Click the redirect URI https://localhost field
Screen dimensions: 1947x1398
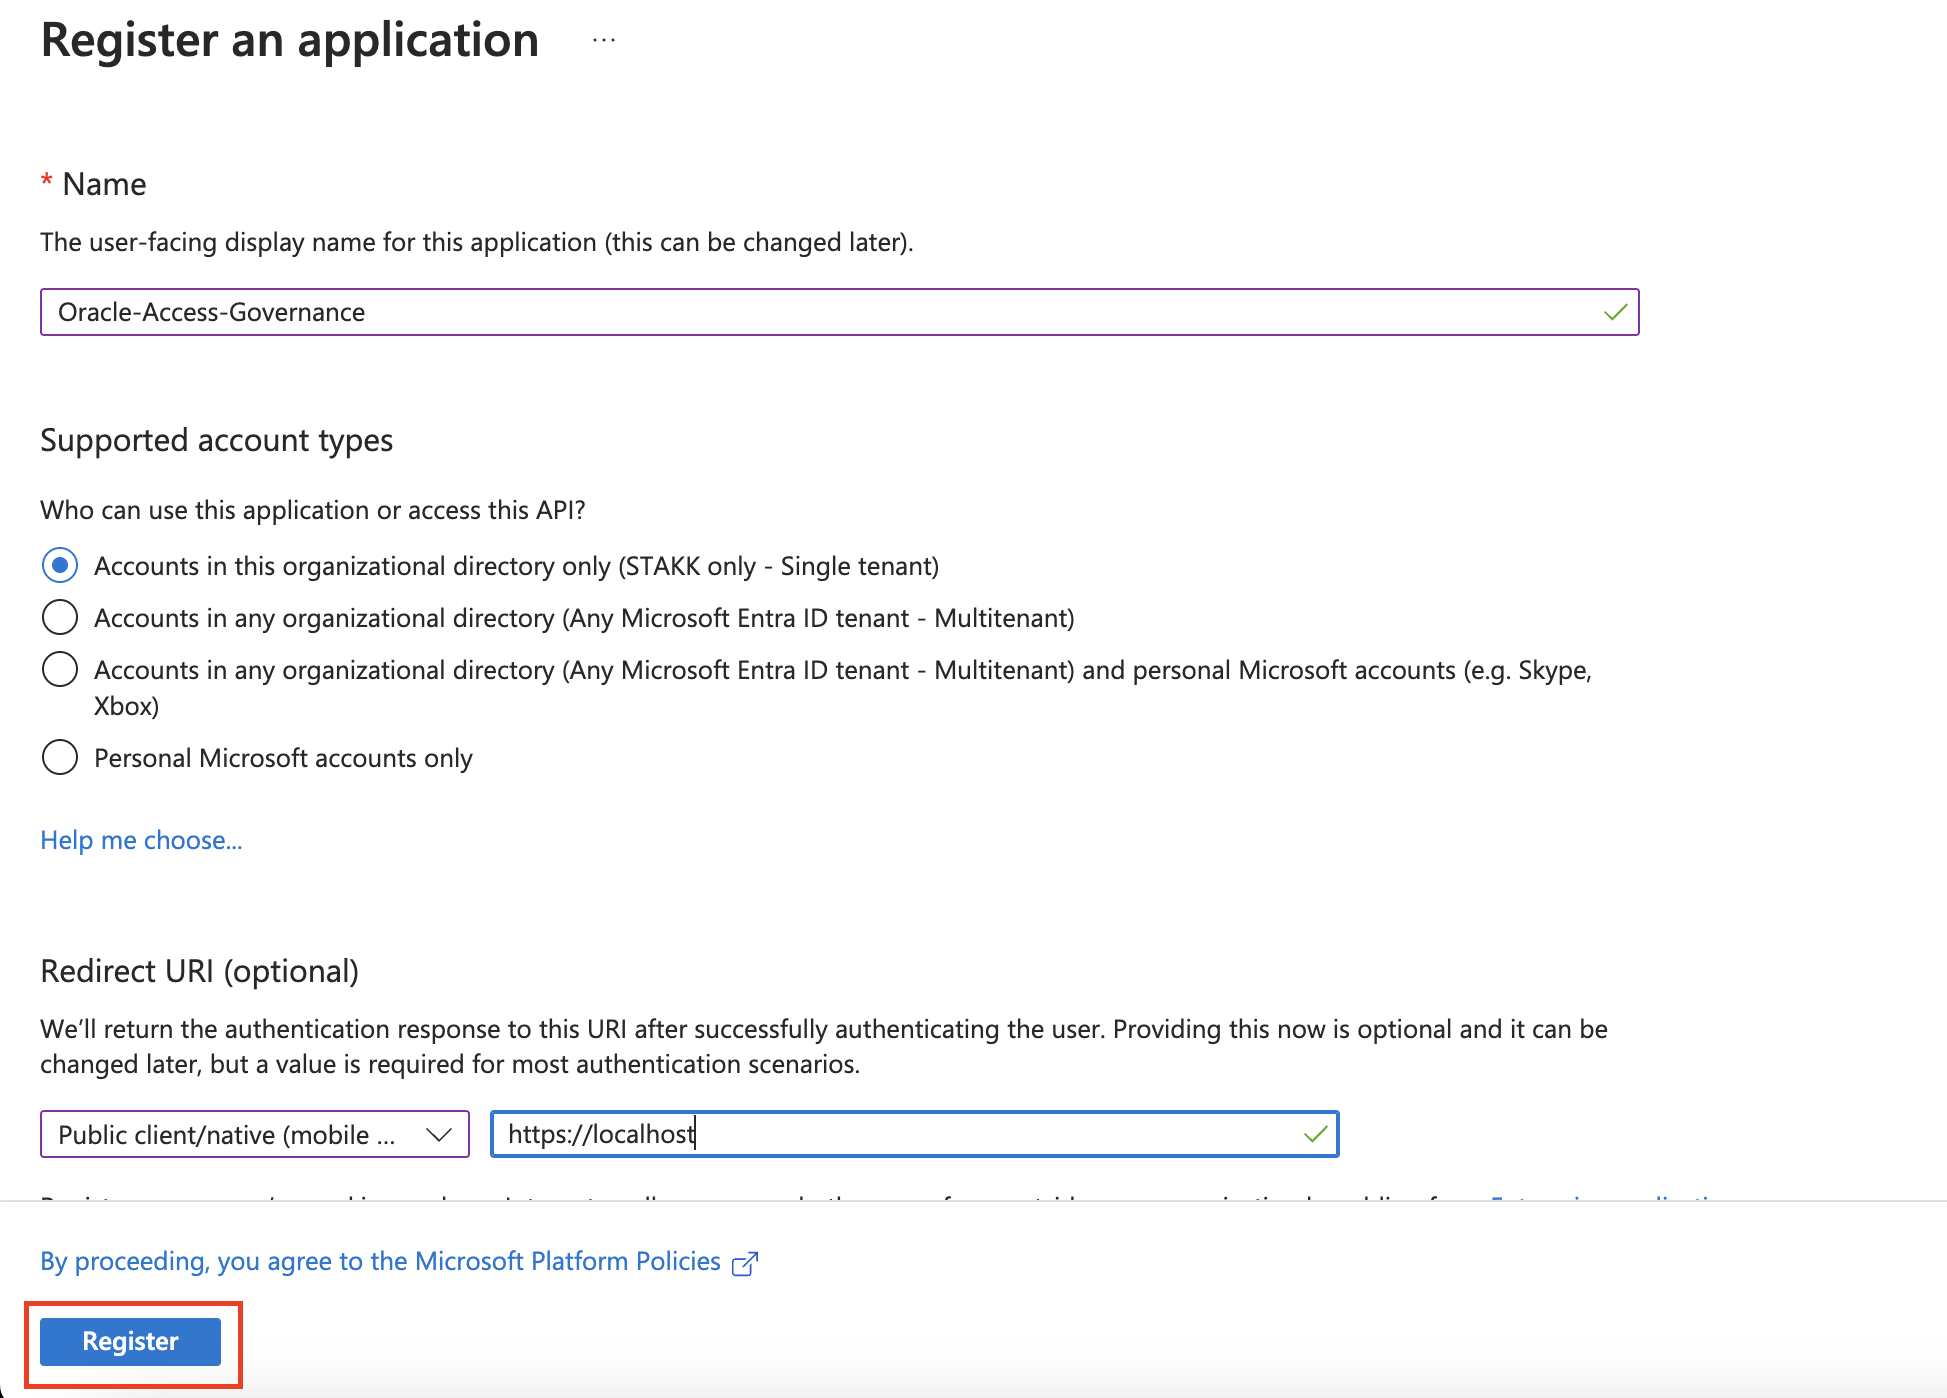914,1134
